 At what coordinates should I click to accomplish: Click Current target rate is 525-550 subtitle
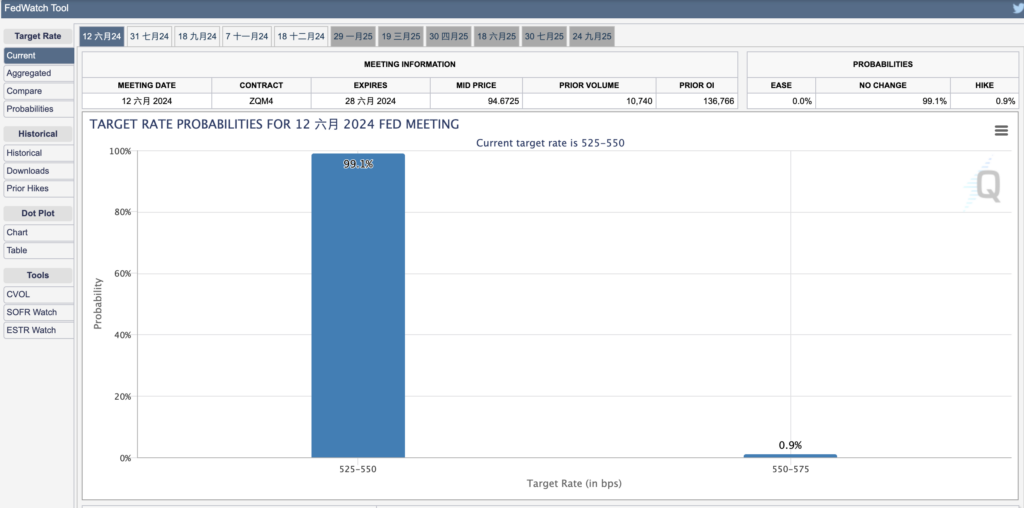(x=550, y=143)
